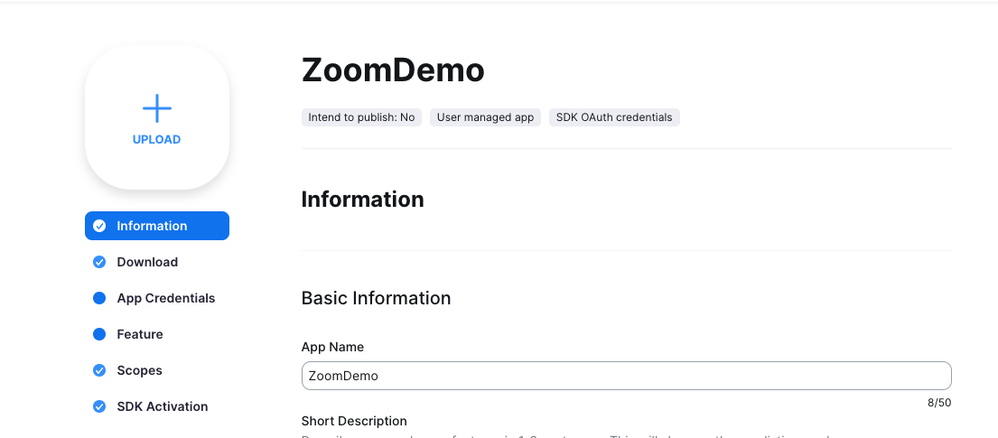Image resolution: width=998 pixels, height=438 pixels.
Task: Click the ZoomDemo app title heading
Action: click(x=393, y=70)
